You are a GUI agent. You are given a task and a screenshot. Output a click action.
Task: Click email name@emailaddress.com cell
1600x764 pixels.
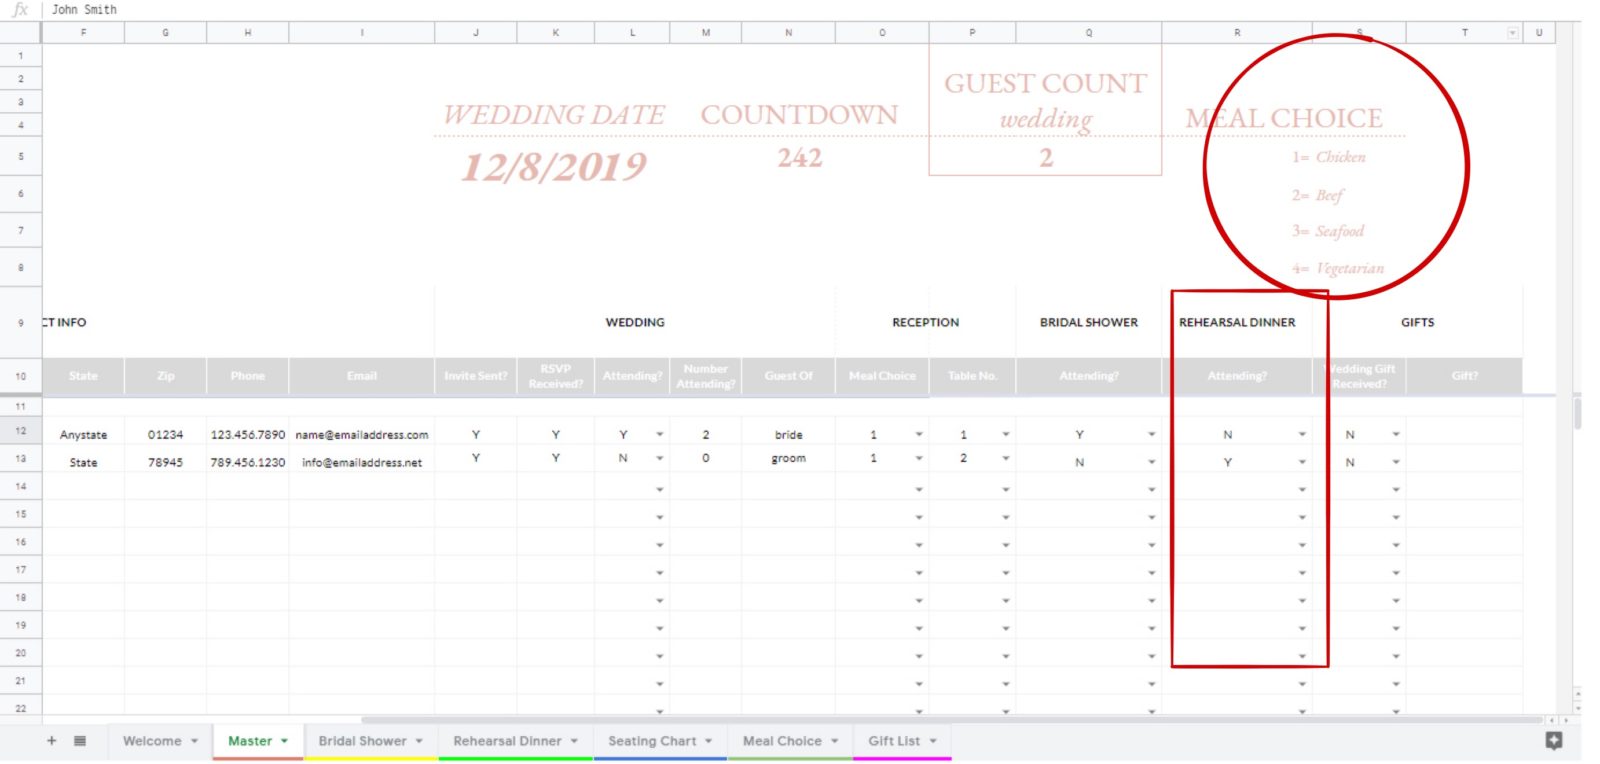point(362,435)
